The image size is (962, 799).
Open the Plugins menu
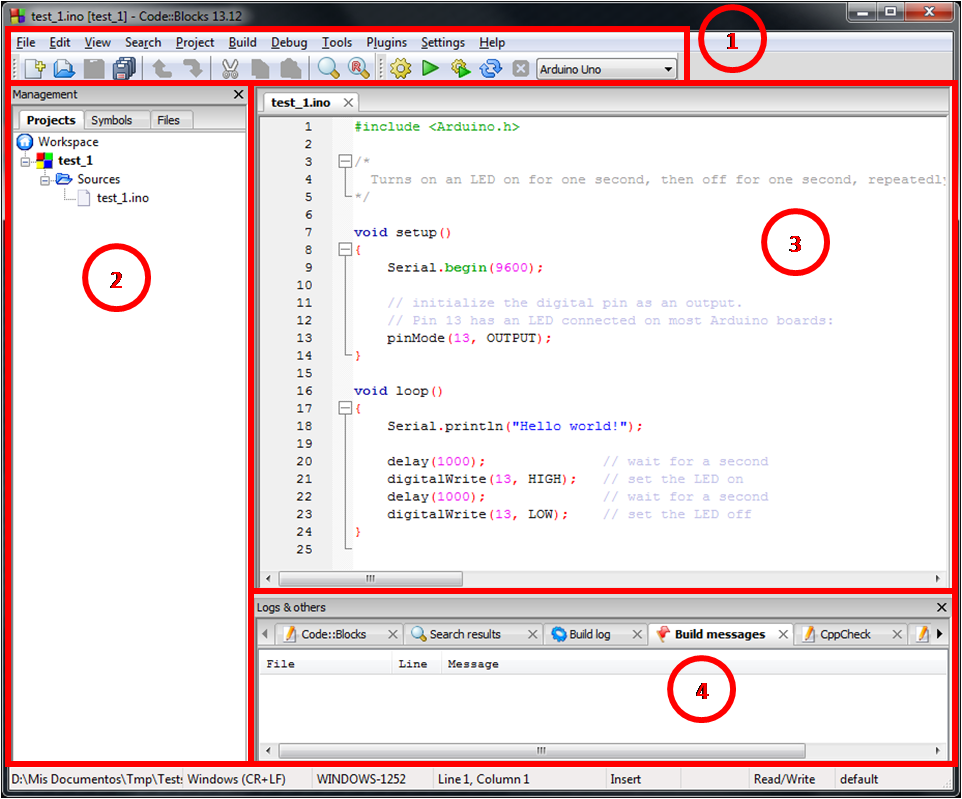387,42
